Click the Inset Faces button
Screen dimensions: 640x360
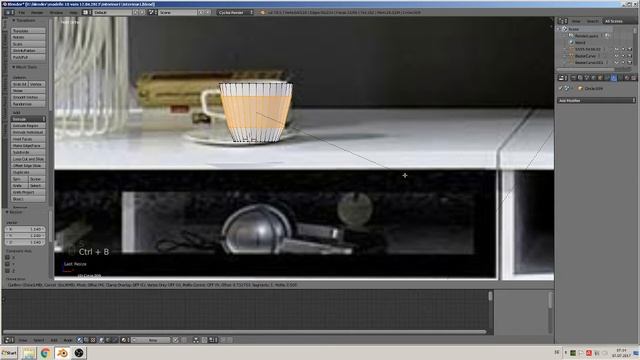coord(28,139)
